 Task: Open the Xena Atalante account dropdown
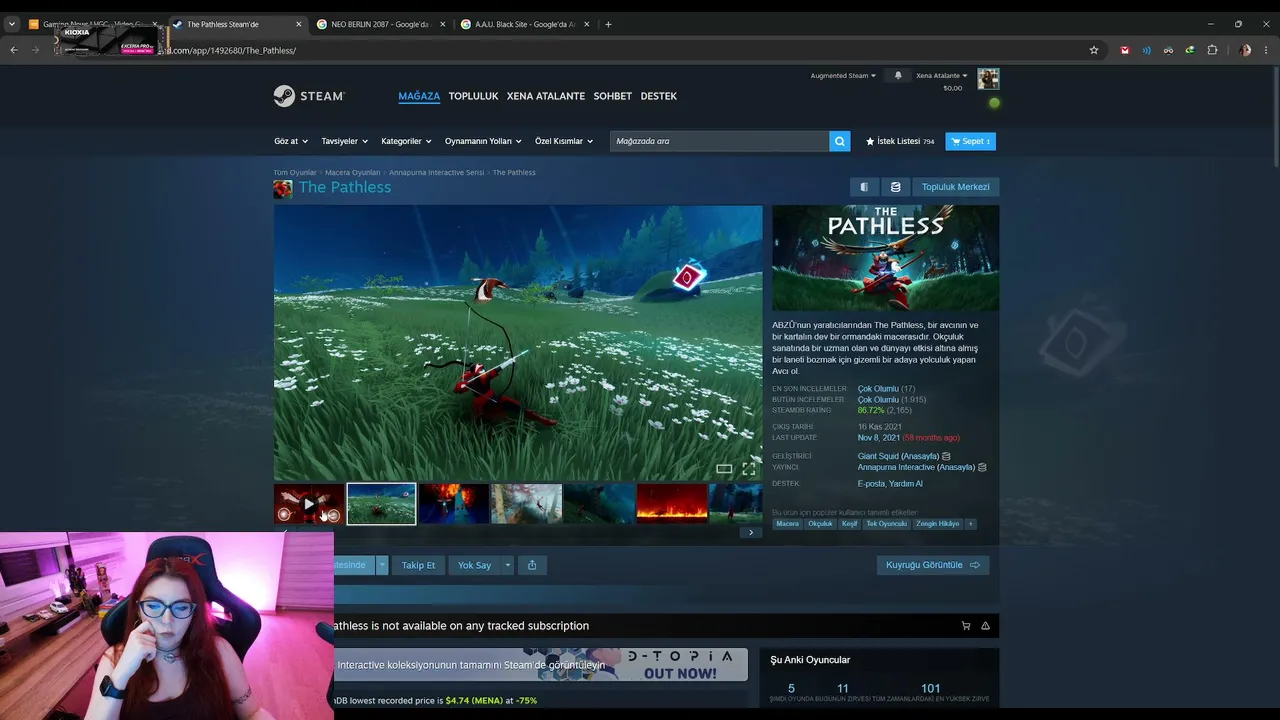coord(942,76)
